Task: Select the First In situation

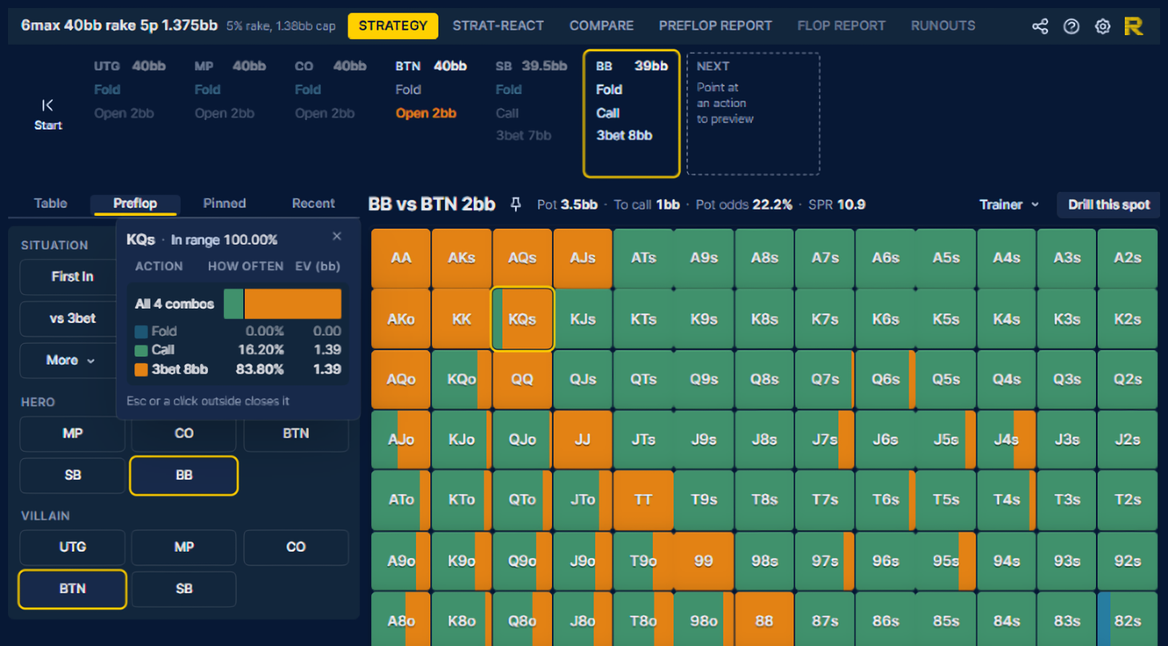Action: pos(72,276)
